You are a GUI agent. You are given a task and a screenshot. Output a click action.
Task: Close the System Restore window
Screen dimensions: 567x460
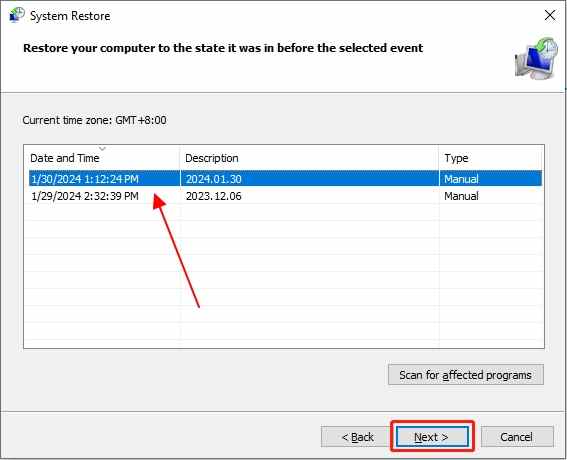550,16
